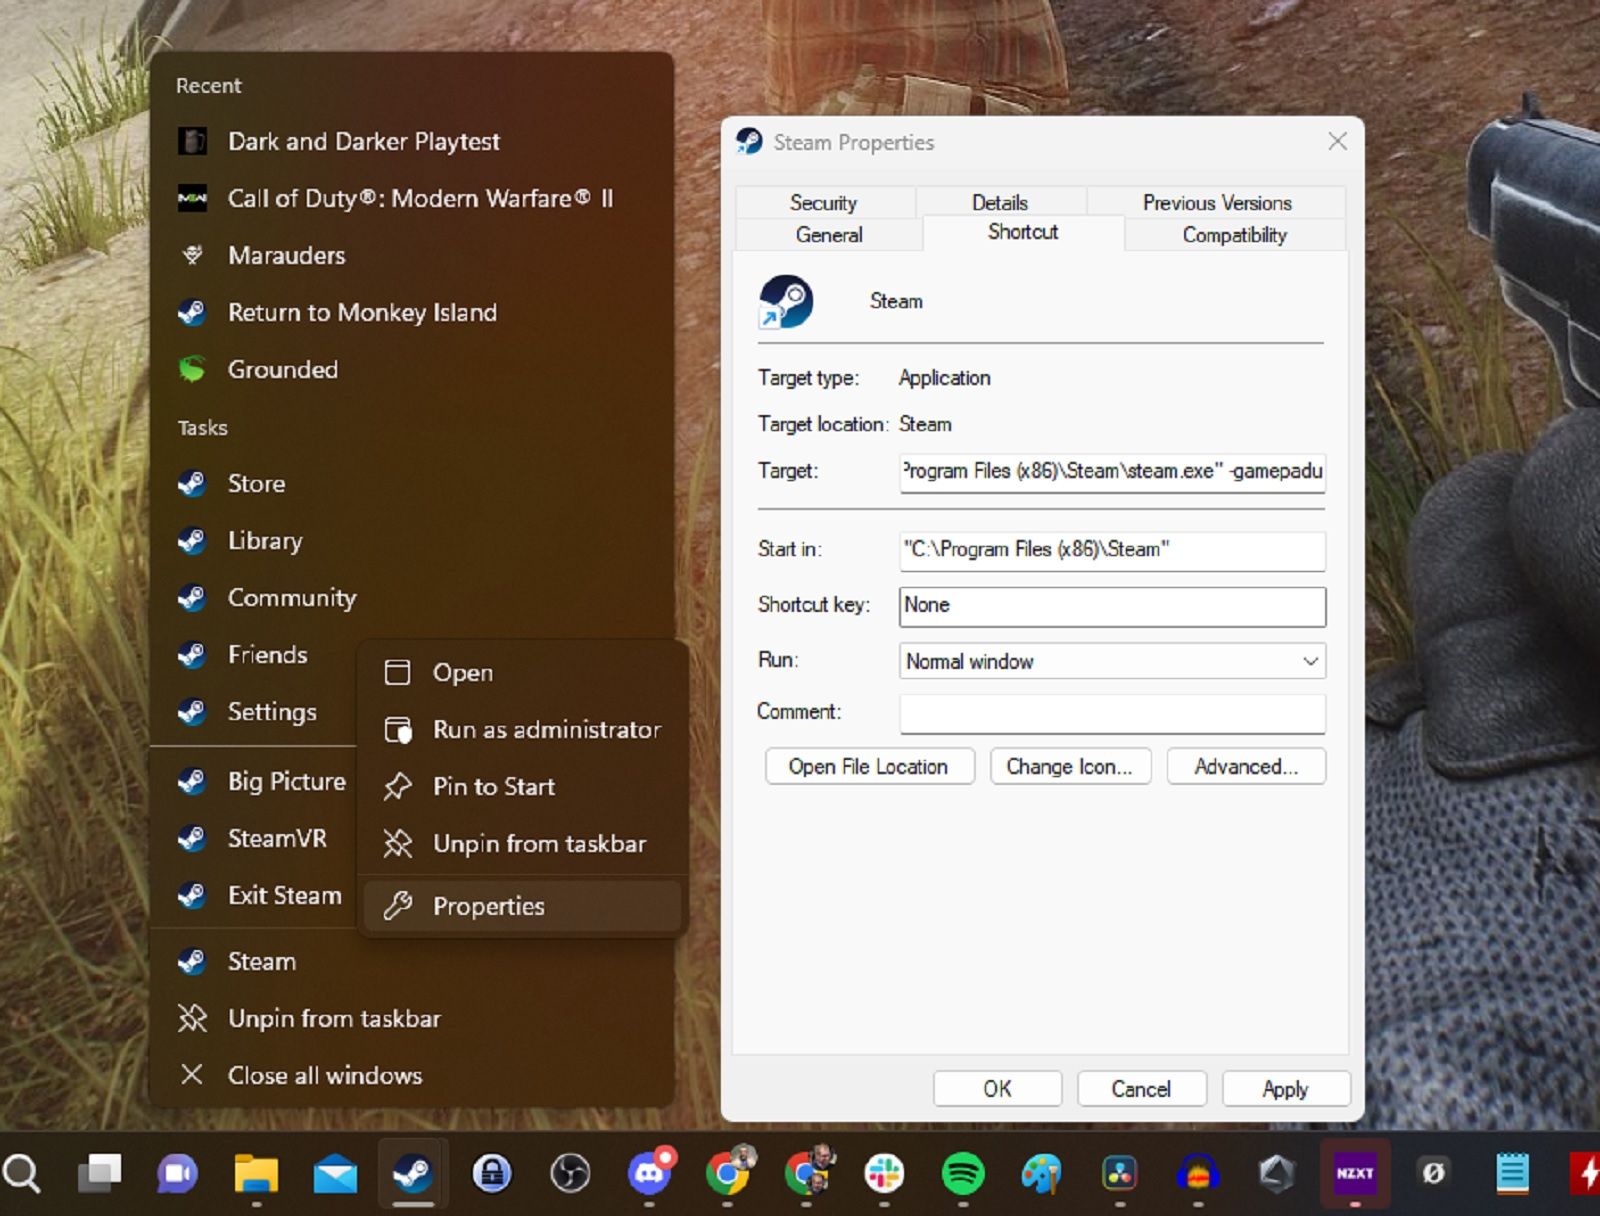Select Properties from the context menu
Viewport: 1600px width, 1216px height.
coord(489,906)
